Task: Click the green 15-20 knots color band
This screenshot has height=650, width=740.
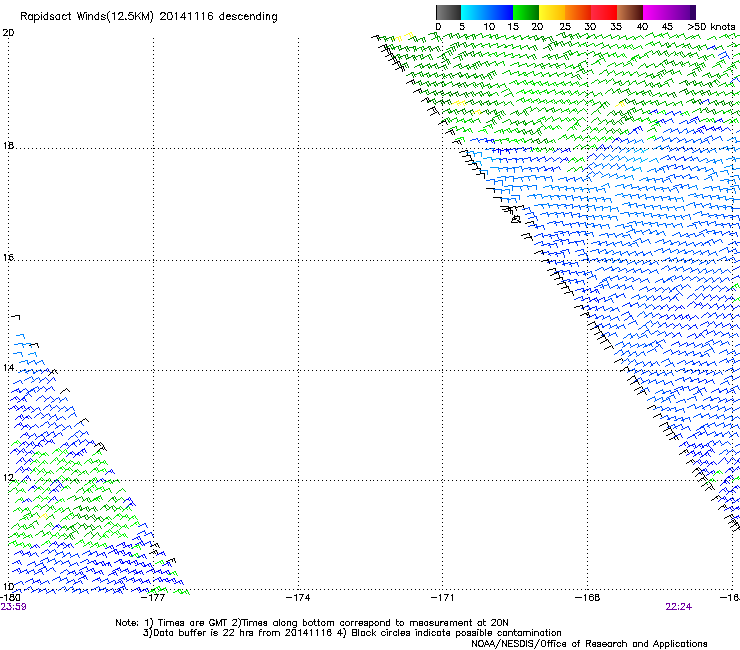Action: tap(526, 12)
